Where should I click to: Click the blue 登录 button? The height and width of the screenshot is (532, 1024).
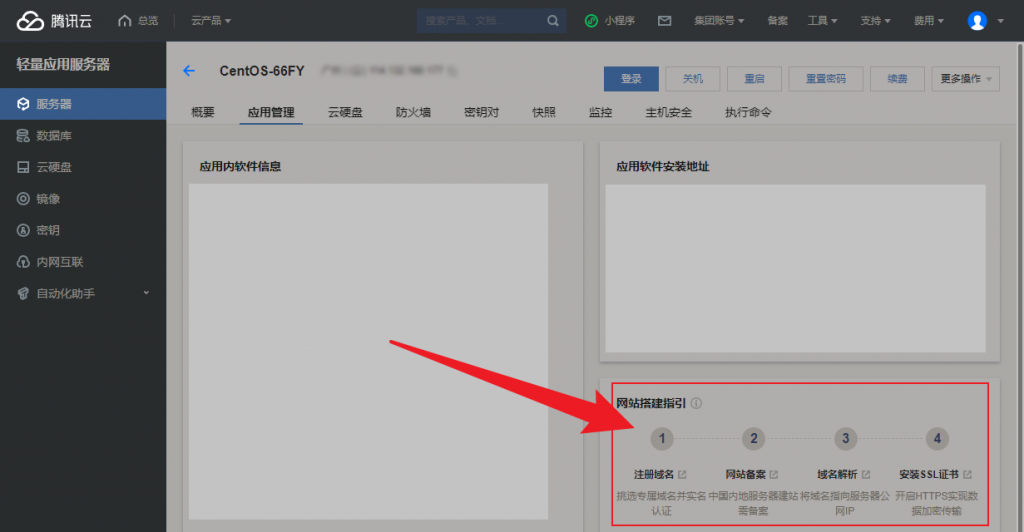[x=631, y=79]
